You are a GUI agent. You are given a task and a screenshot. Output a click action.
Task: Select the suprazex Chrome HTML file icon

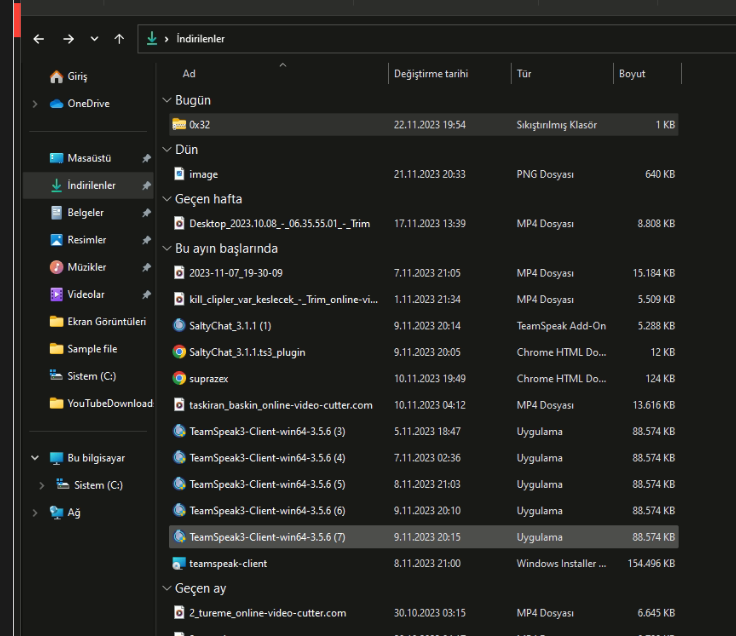point(179,378)
